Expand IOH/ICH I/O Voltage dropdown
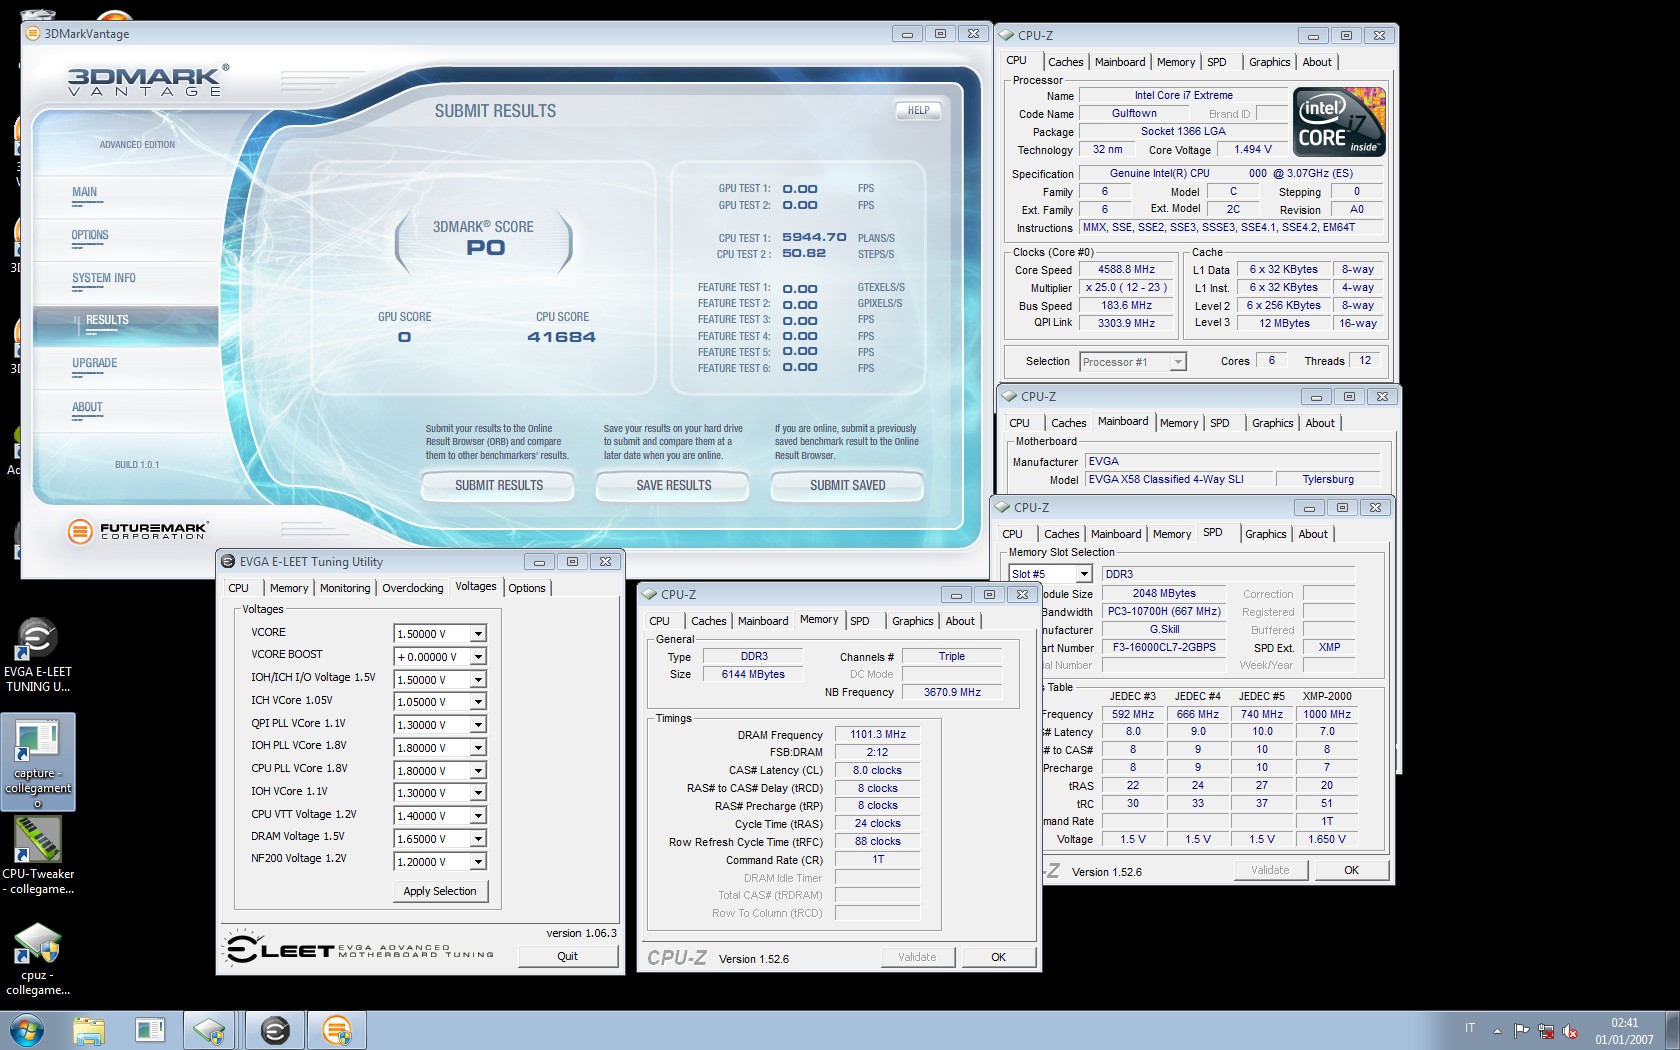1680x1050 pixels. [478, 680]
